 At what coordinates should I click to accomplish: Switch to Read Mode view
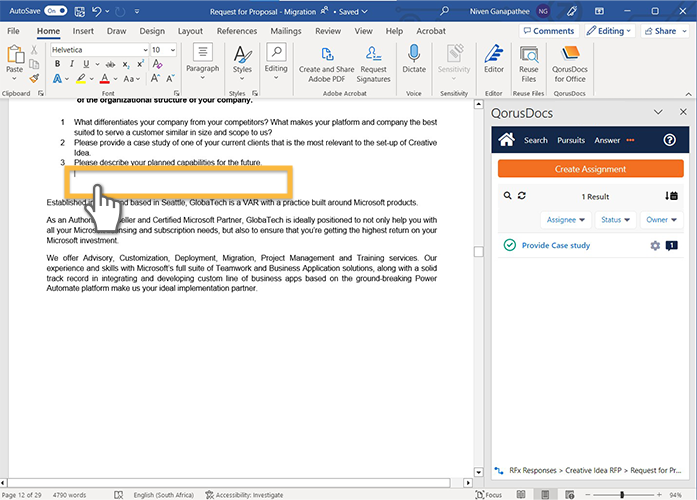(521, 494)
